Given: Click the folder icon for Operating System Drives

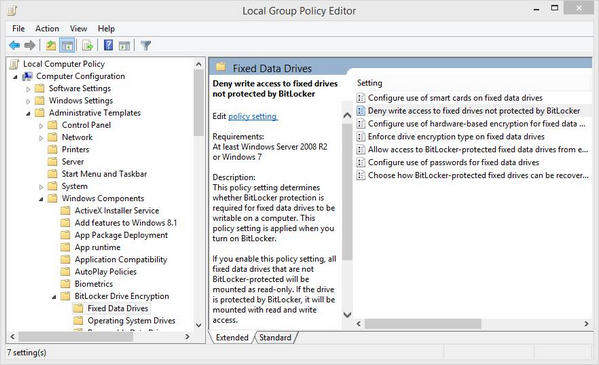Looking at the screenshot, I should (x=78, y=321).
